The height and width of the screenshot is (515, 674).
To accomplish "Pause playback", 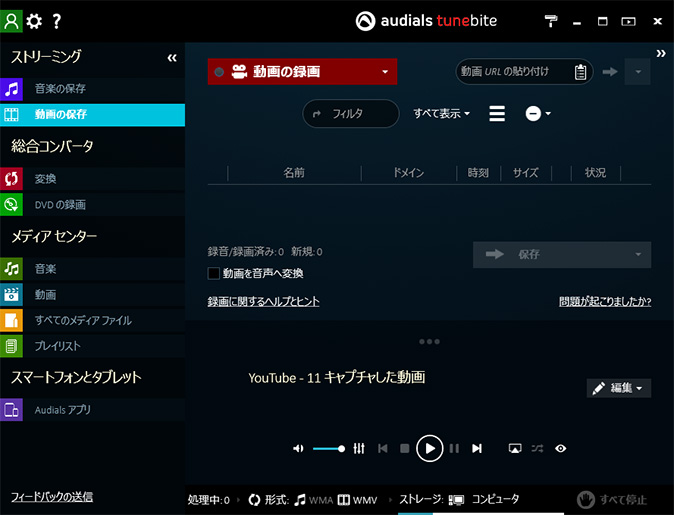I will 454,448.
